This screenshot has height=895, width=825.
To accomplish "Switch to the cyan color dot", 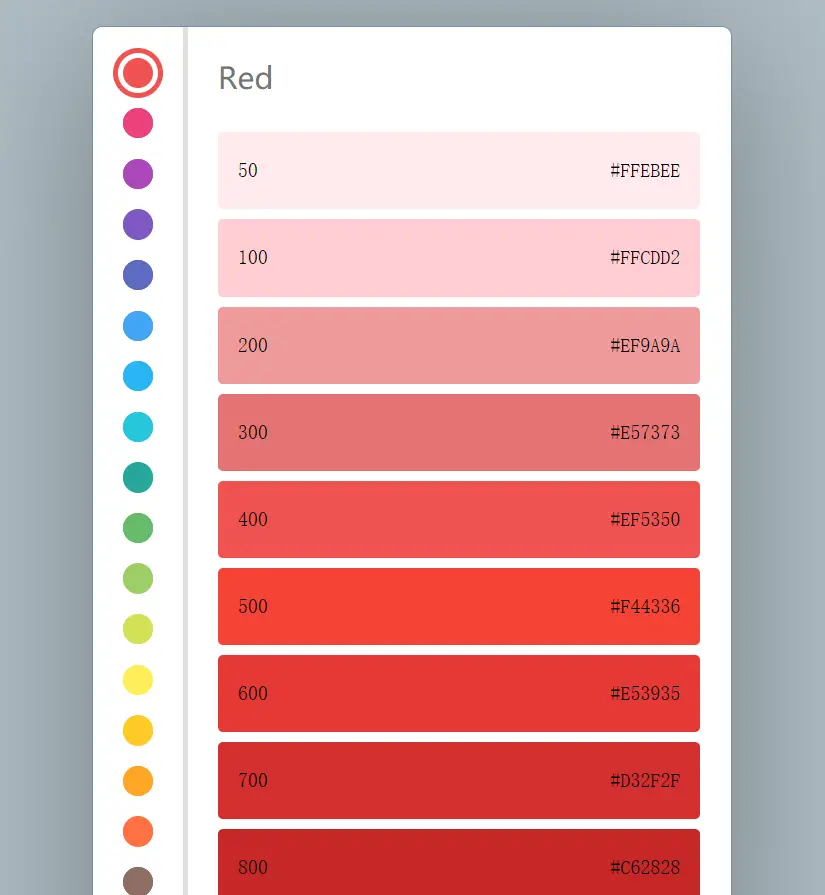I will [x=138, y=427].
